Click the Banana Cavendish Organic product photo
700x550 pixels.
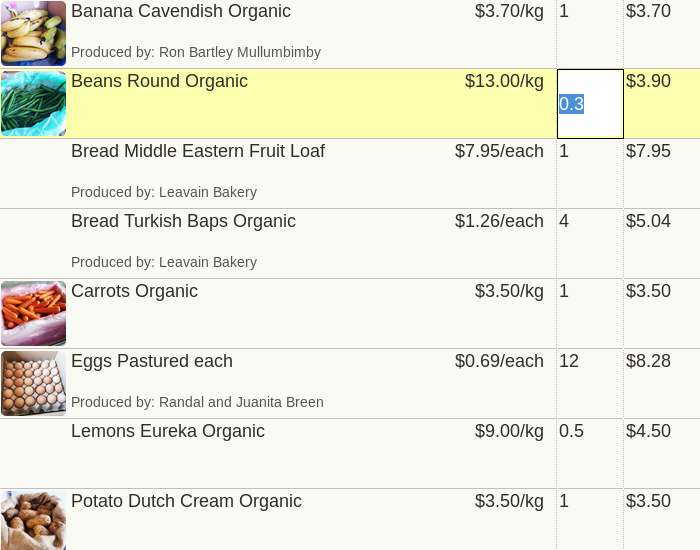[33, 33]
